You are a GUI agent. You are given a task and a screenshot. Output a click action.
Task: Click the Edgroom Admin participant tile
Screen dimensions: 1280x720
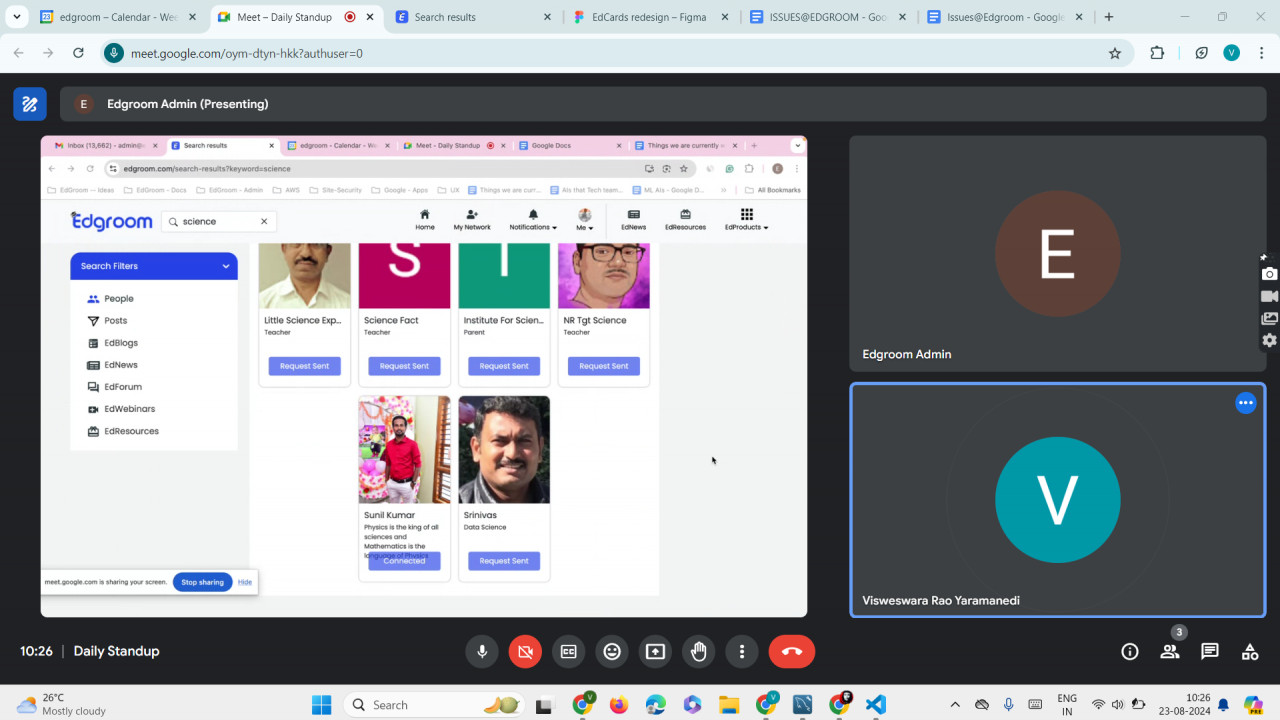(1058, 254)
